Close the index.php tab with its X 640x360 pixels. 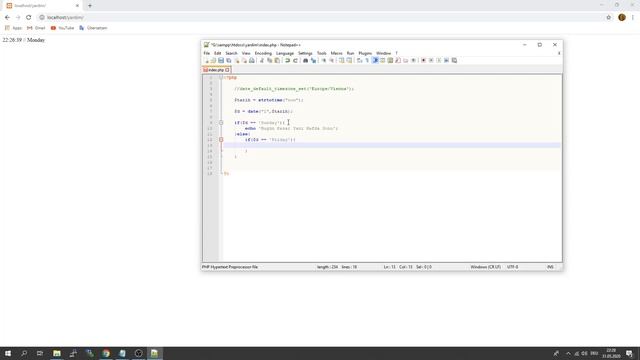(x=227, y=70)
